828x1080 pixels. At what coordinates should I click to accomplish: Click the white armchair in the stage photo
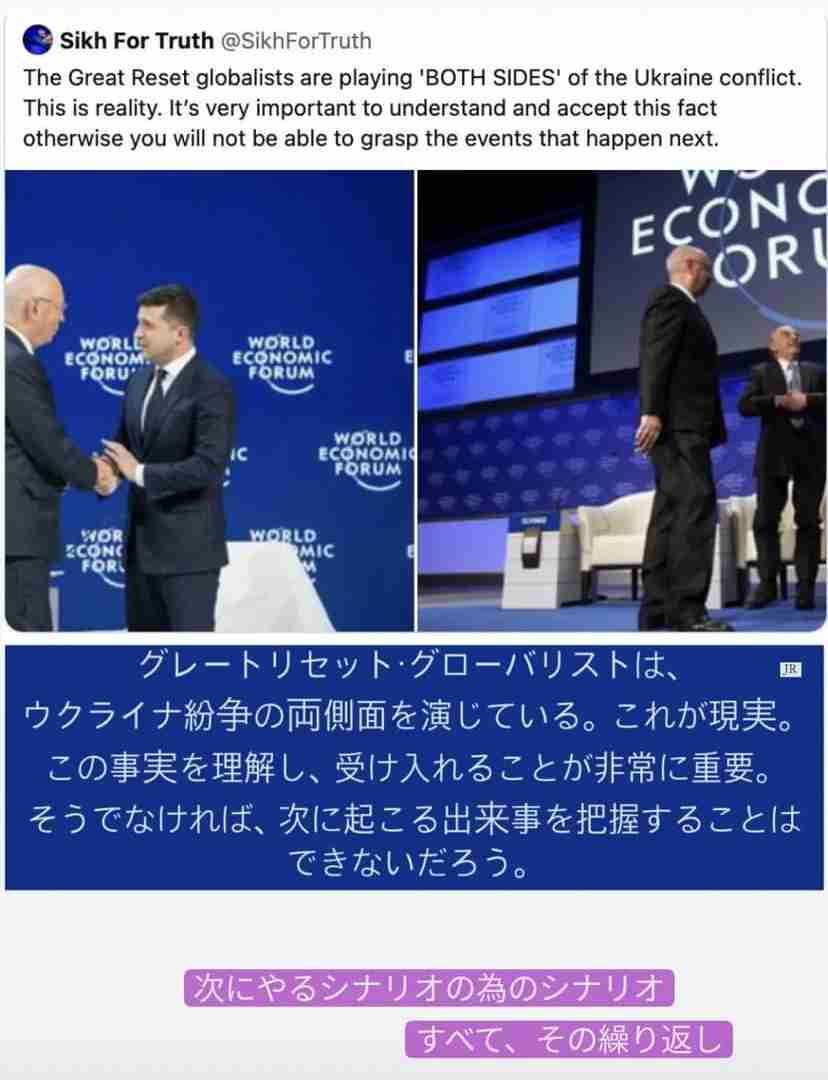tap(617, 540)
